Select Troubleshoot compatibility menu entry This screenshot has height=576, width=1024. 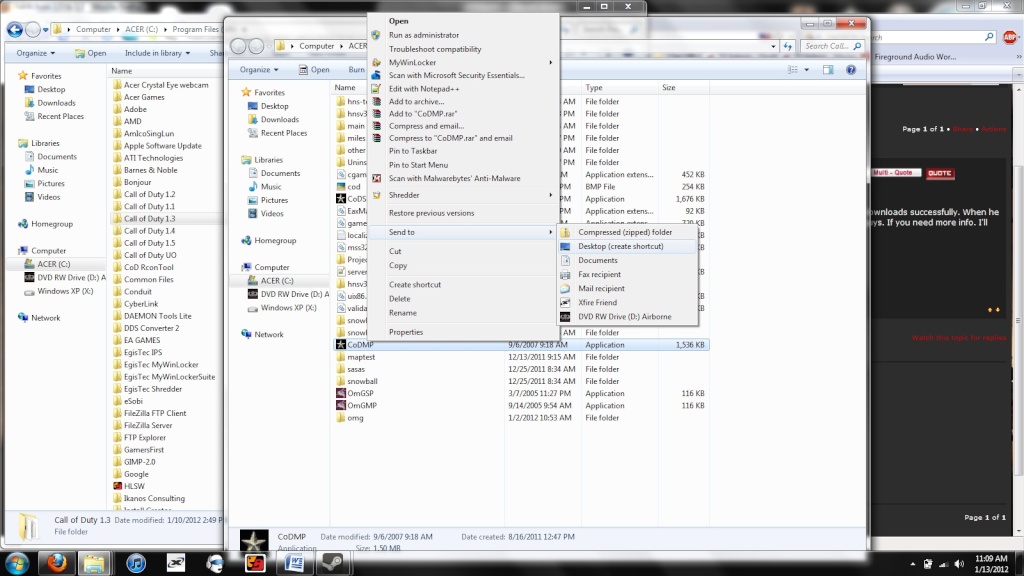[x=435, y=49]
